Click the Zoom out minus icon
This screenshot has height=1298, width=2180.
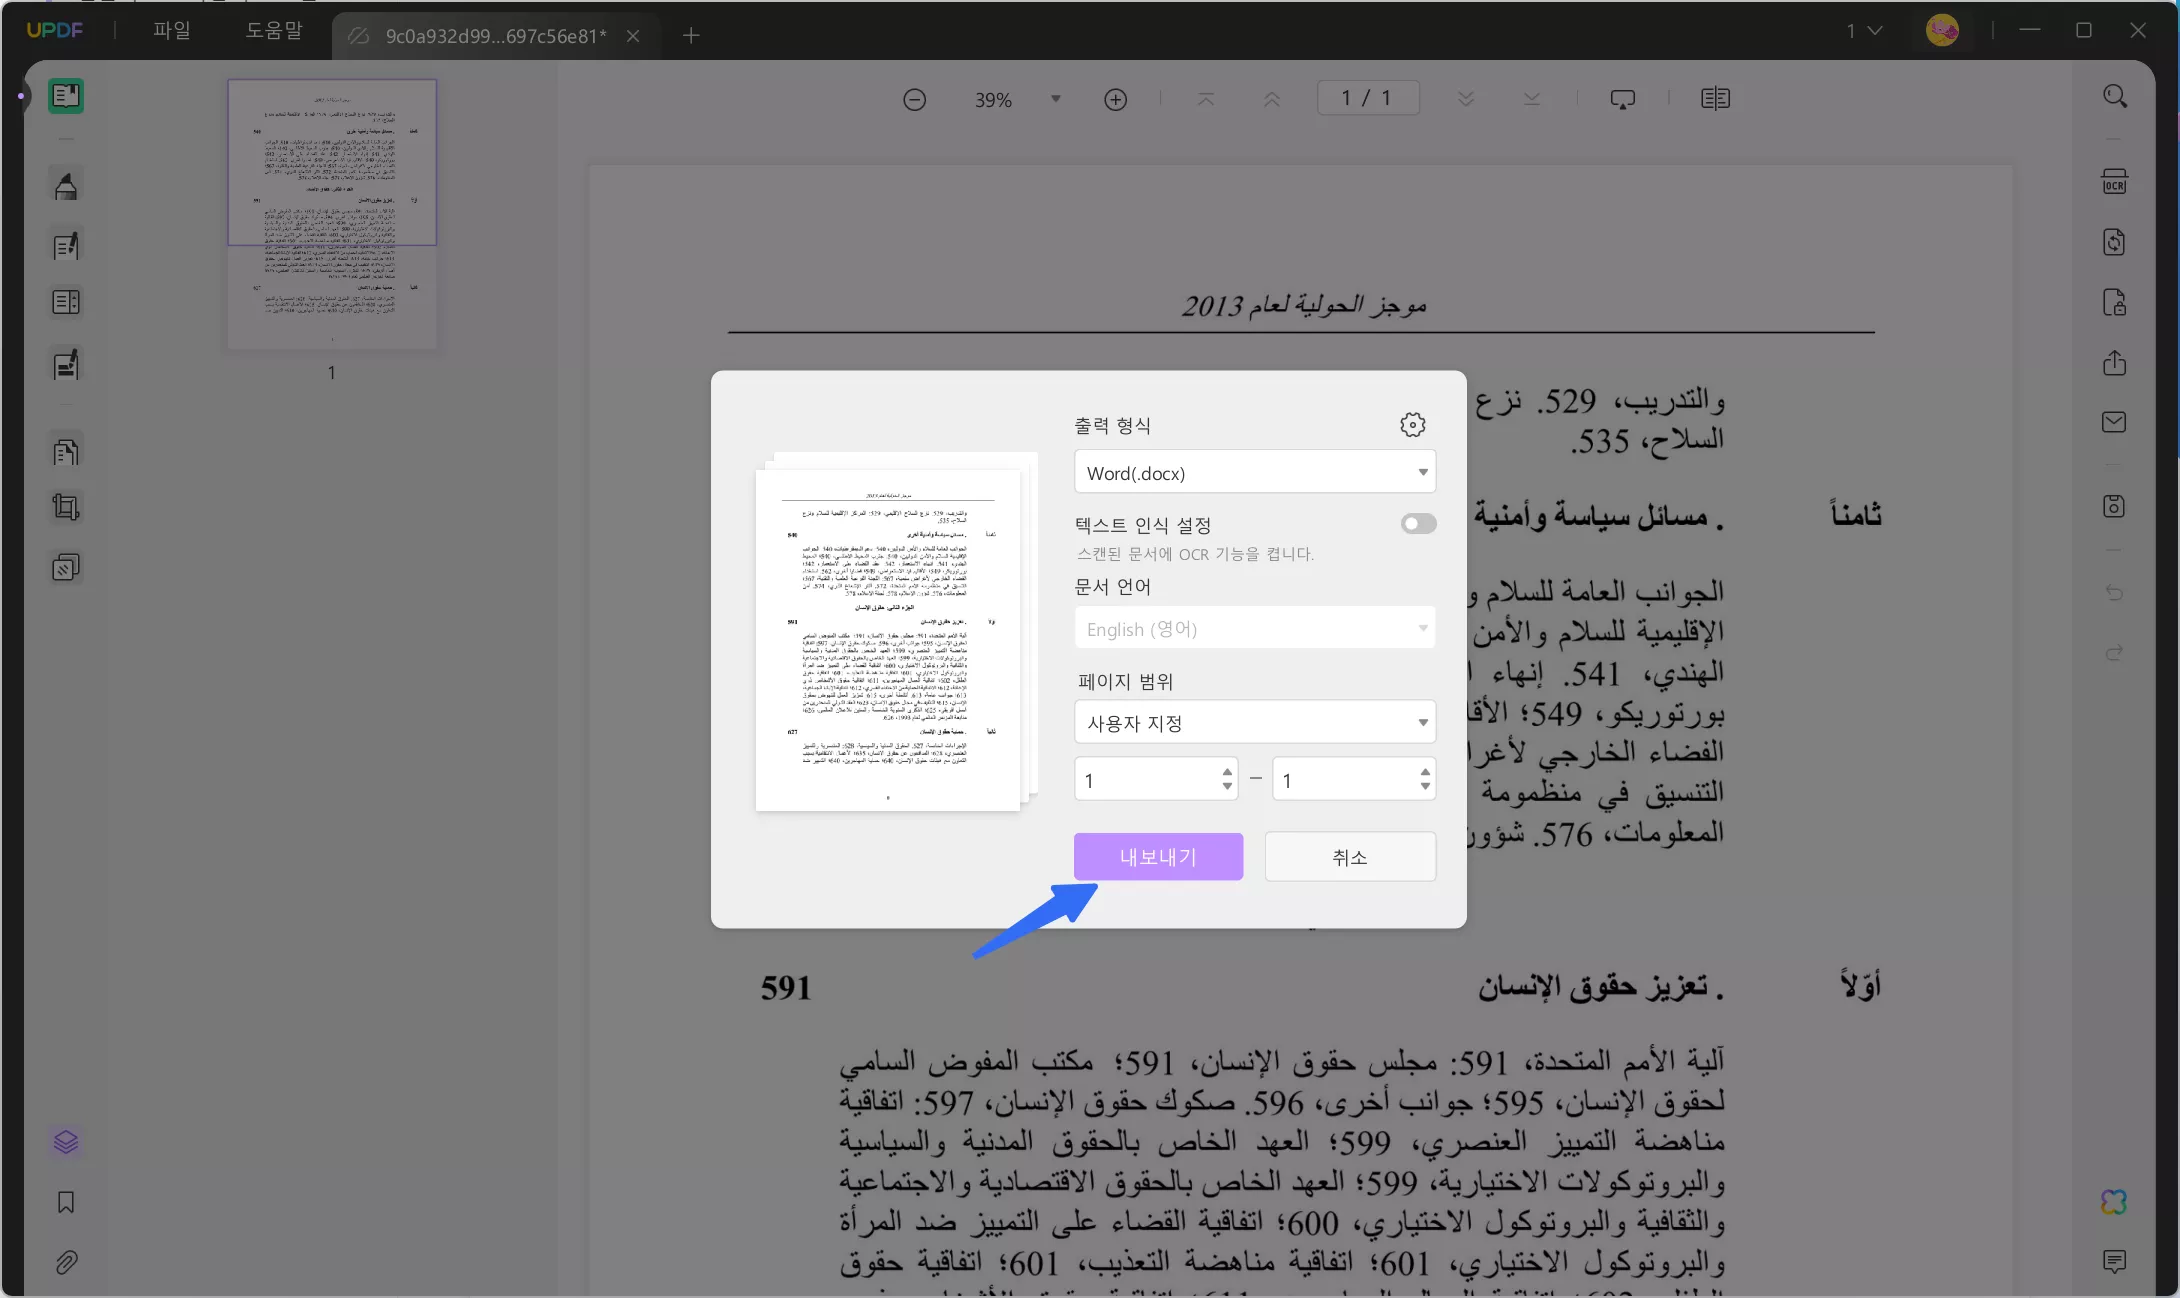[x=914, y=99]
